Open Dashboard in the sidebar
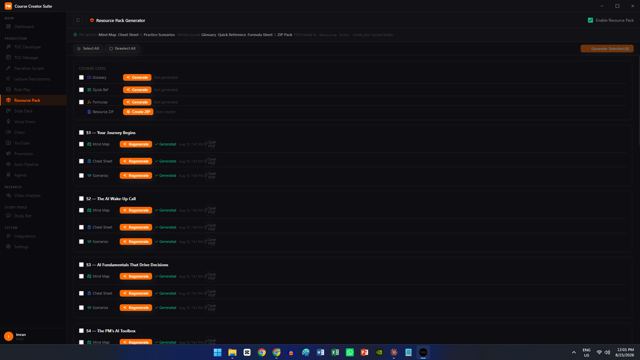This screenshot has height=360, width=640. click(x=33, y=27)
